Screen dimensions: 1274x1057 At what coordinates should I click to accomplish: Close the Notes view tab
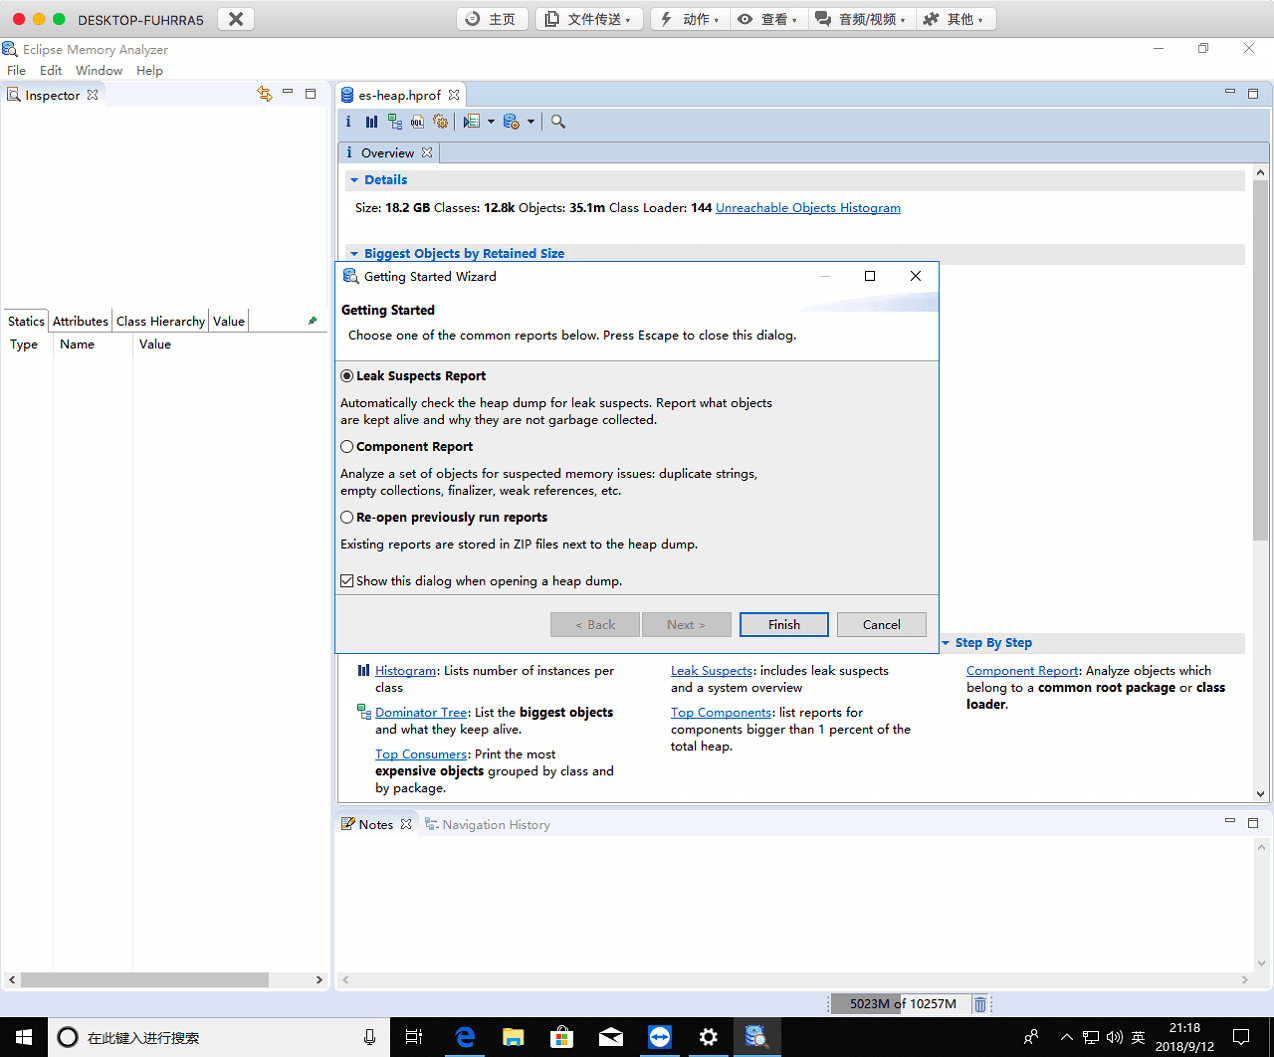(406, 825)
